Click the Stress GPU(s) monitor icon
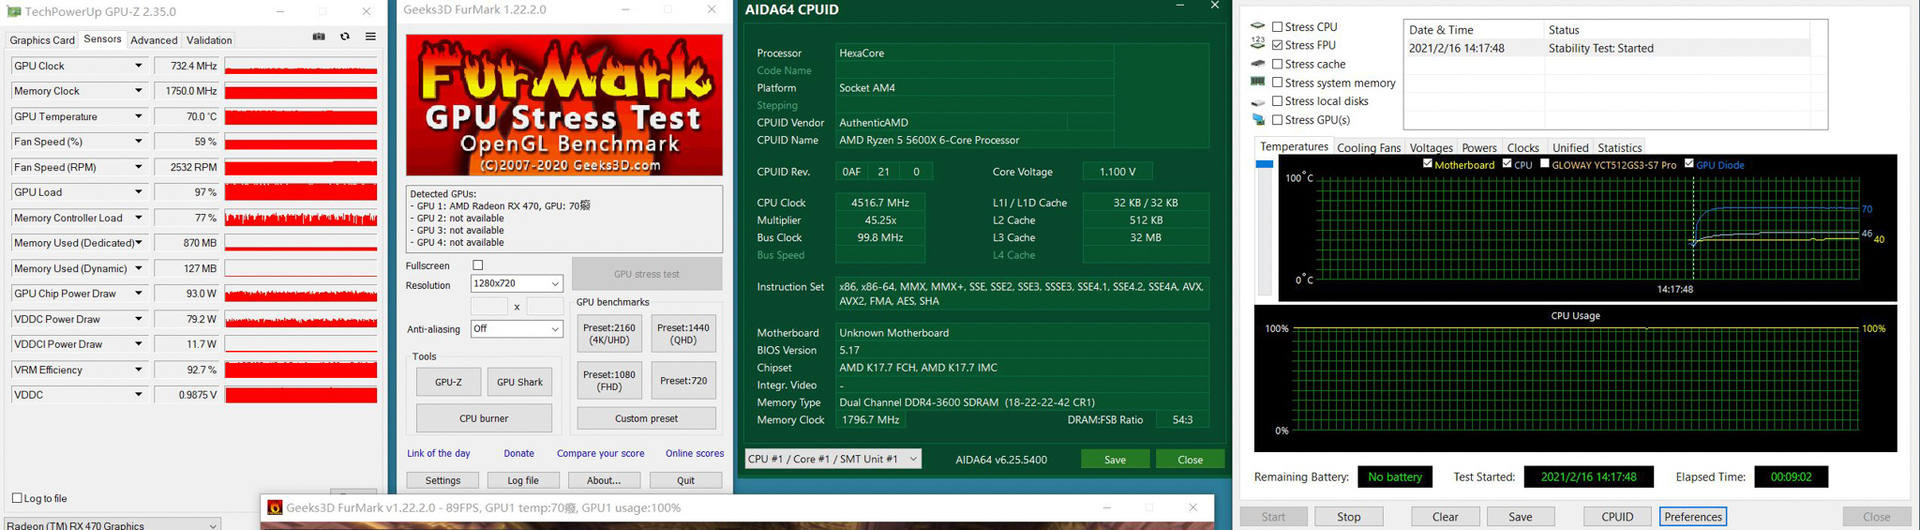This screenshot has height=530, width=1920. click(x=1258, y=120)
